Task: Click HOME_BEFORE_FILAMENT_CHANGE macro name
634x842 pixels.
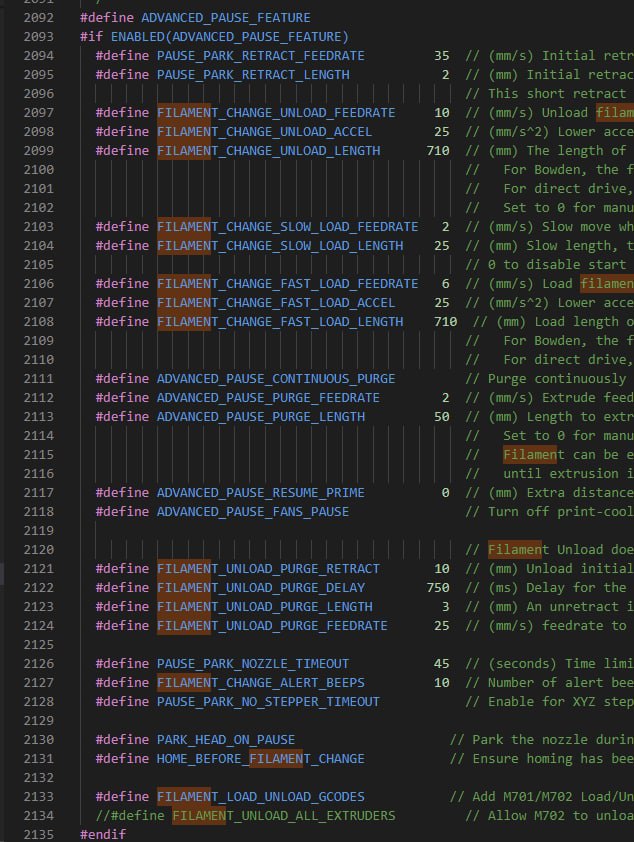Action: (260, 759)
